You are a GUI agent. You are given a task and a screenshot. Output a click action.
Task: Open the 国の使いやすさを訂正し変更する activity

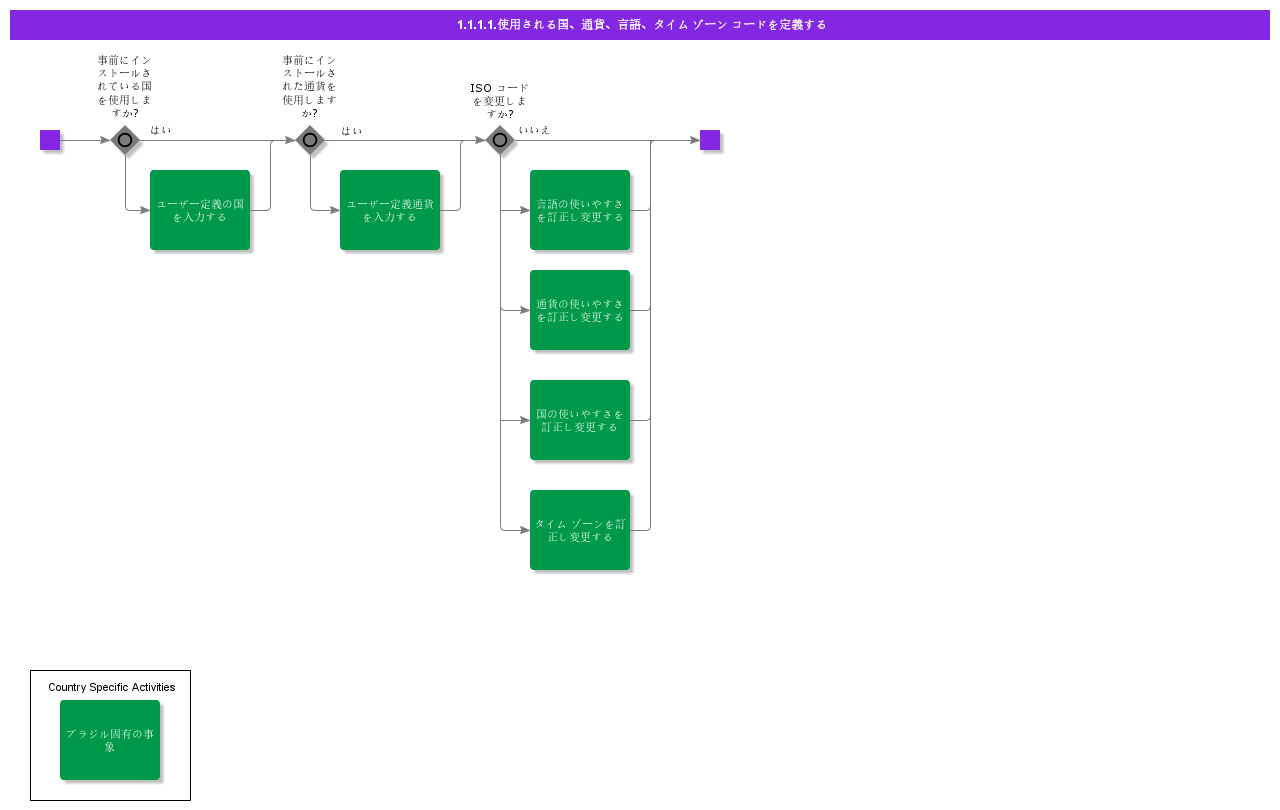pyautogui.click(x=580, y=420)
